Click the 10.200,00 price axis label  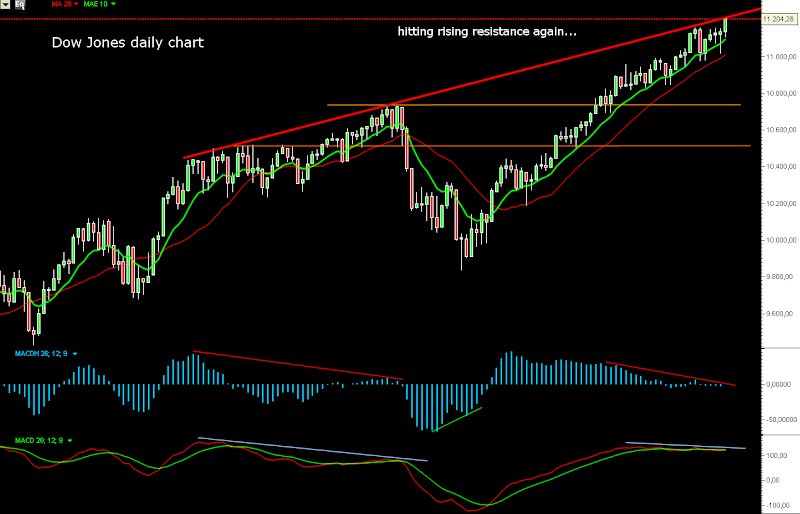click(781, 204)
